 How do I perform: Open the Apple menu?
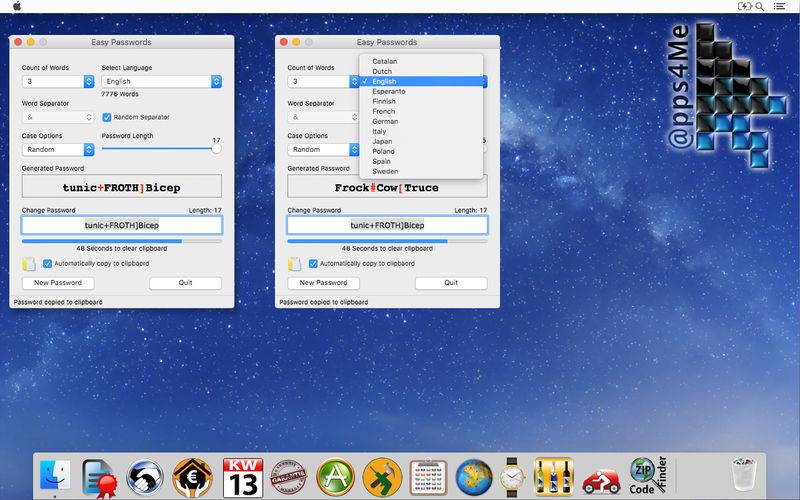pos(17,6)
